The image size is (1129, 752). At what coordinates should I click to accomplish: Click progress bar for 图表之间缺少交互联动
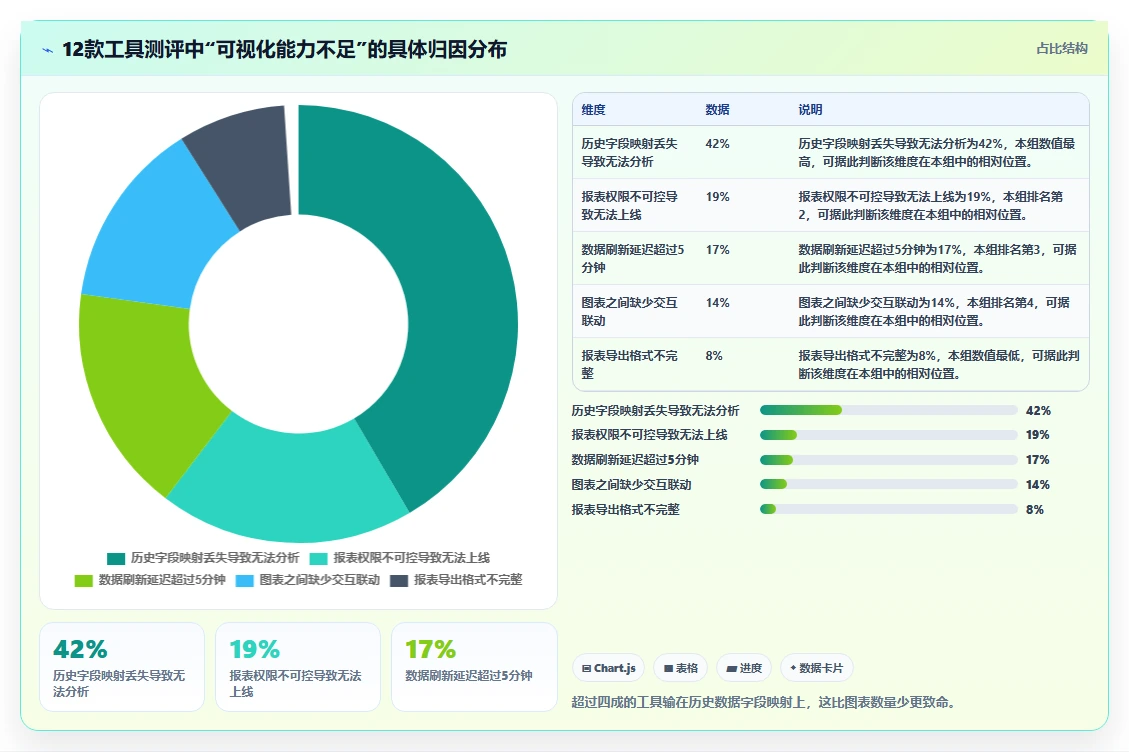pos(889,485)
